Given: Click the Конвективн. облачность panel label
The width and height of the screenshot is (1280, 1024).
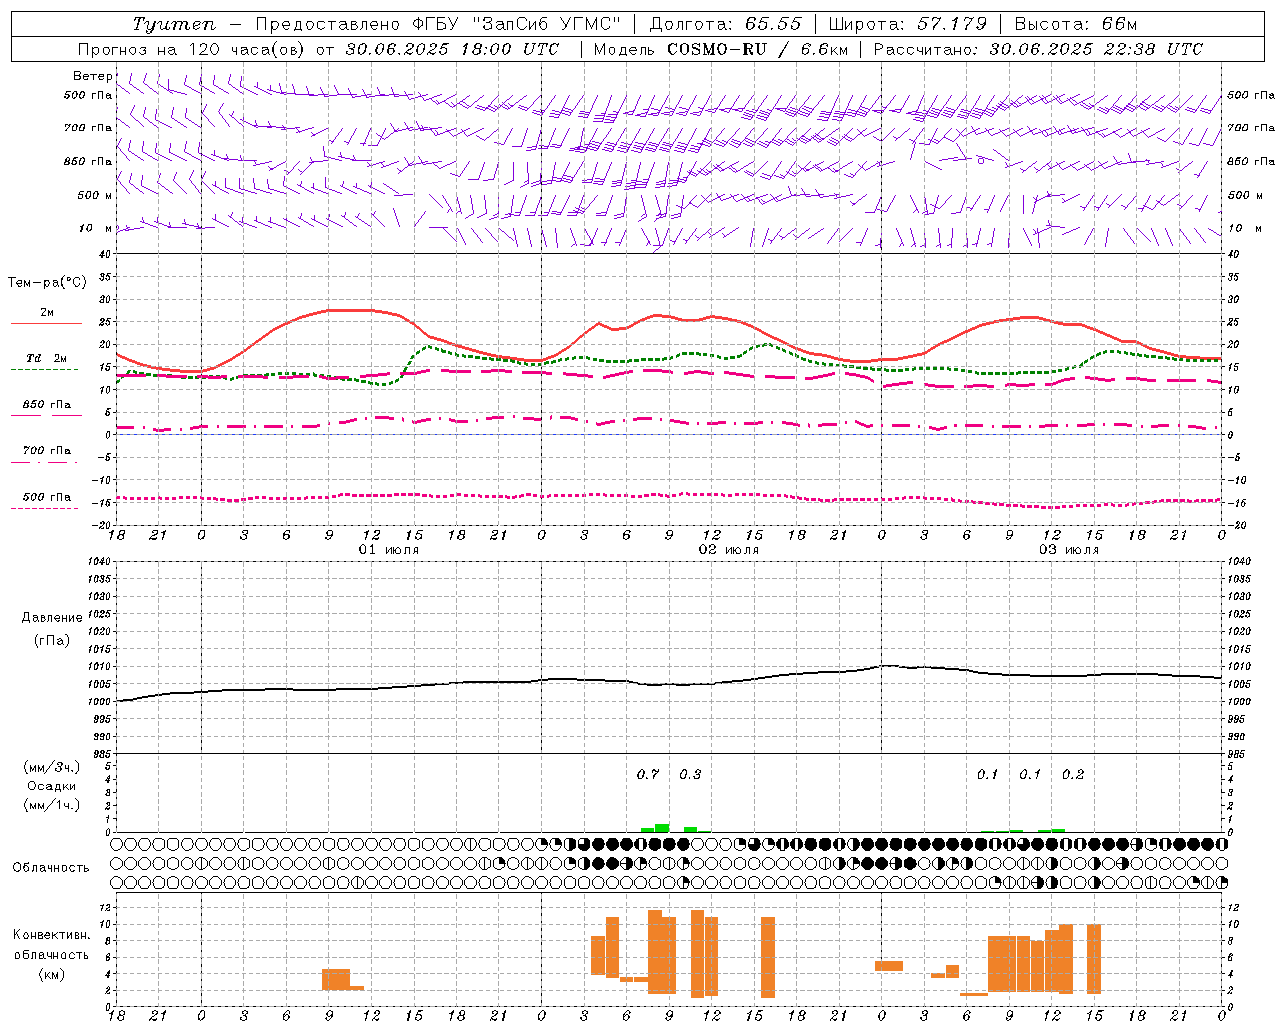Looking at the screenshot, I should coord(51,954).
